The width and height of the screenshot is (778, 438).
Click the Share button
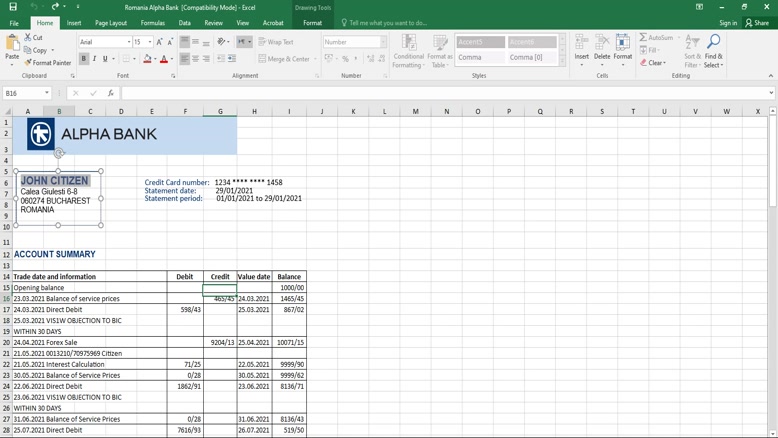pos(757,23)
